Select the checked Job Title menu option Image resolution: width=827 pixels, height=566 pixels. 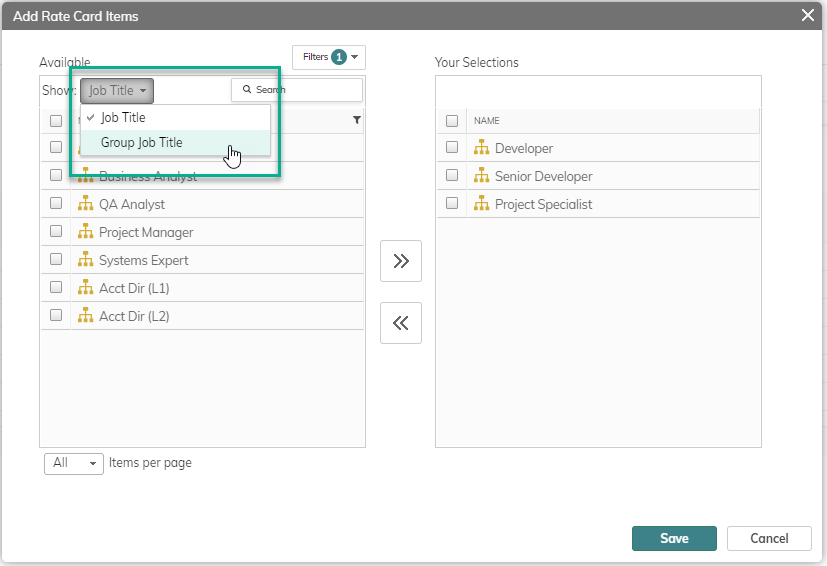(x=123, y=118)
